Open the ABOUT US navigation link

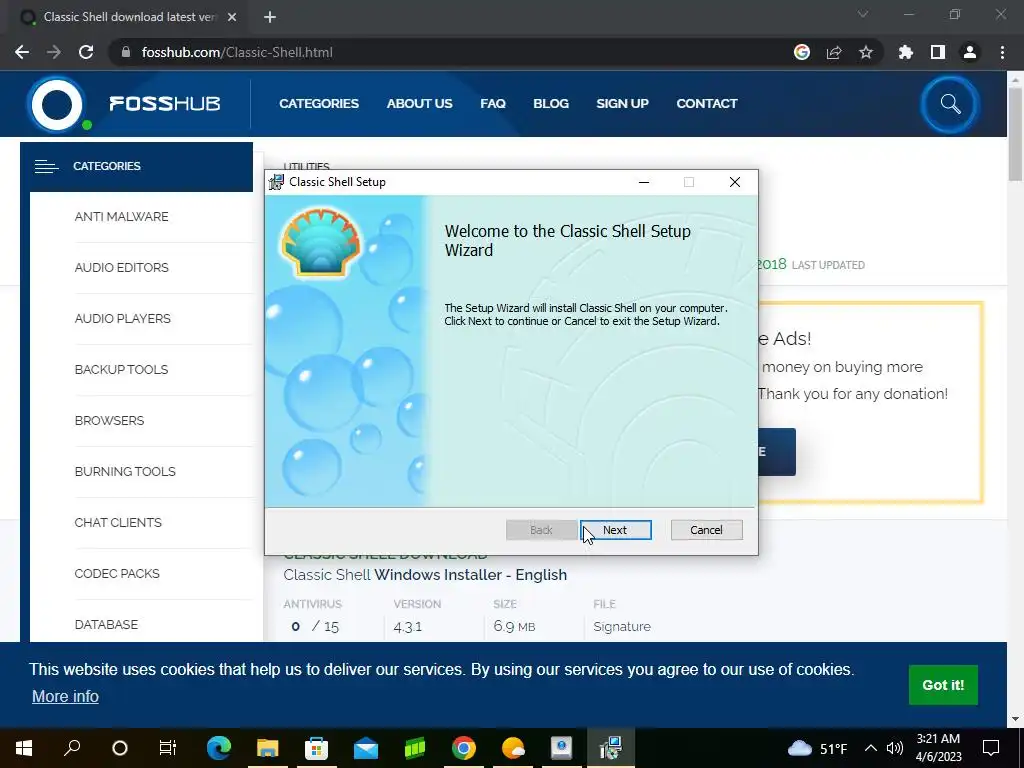tap(419, 103)
